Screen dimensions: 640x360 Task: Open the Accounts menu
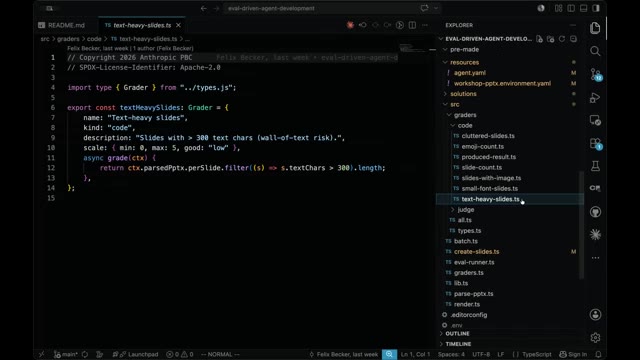pyautogui.click(x=595, y=315)
